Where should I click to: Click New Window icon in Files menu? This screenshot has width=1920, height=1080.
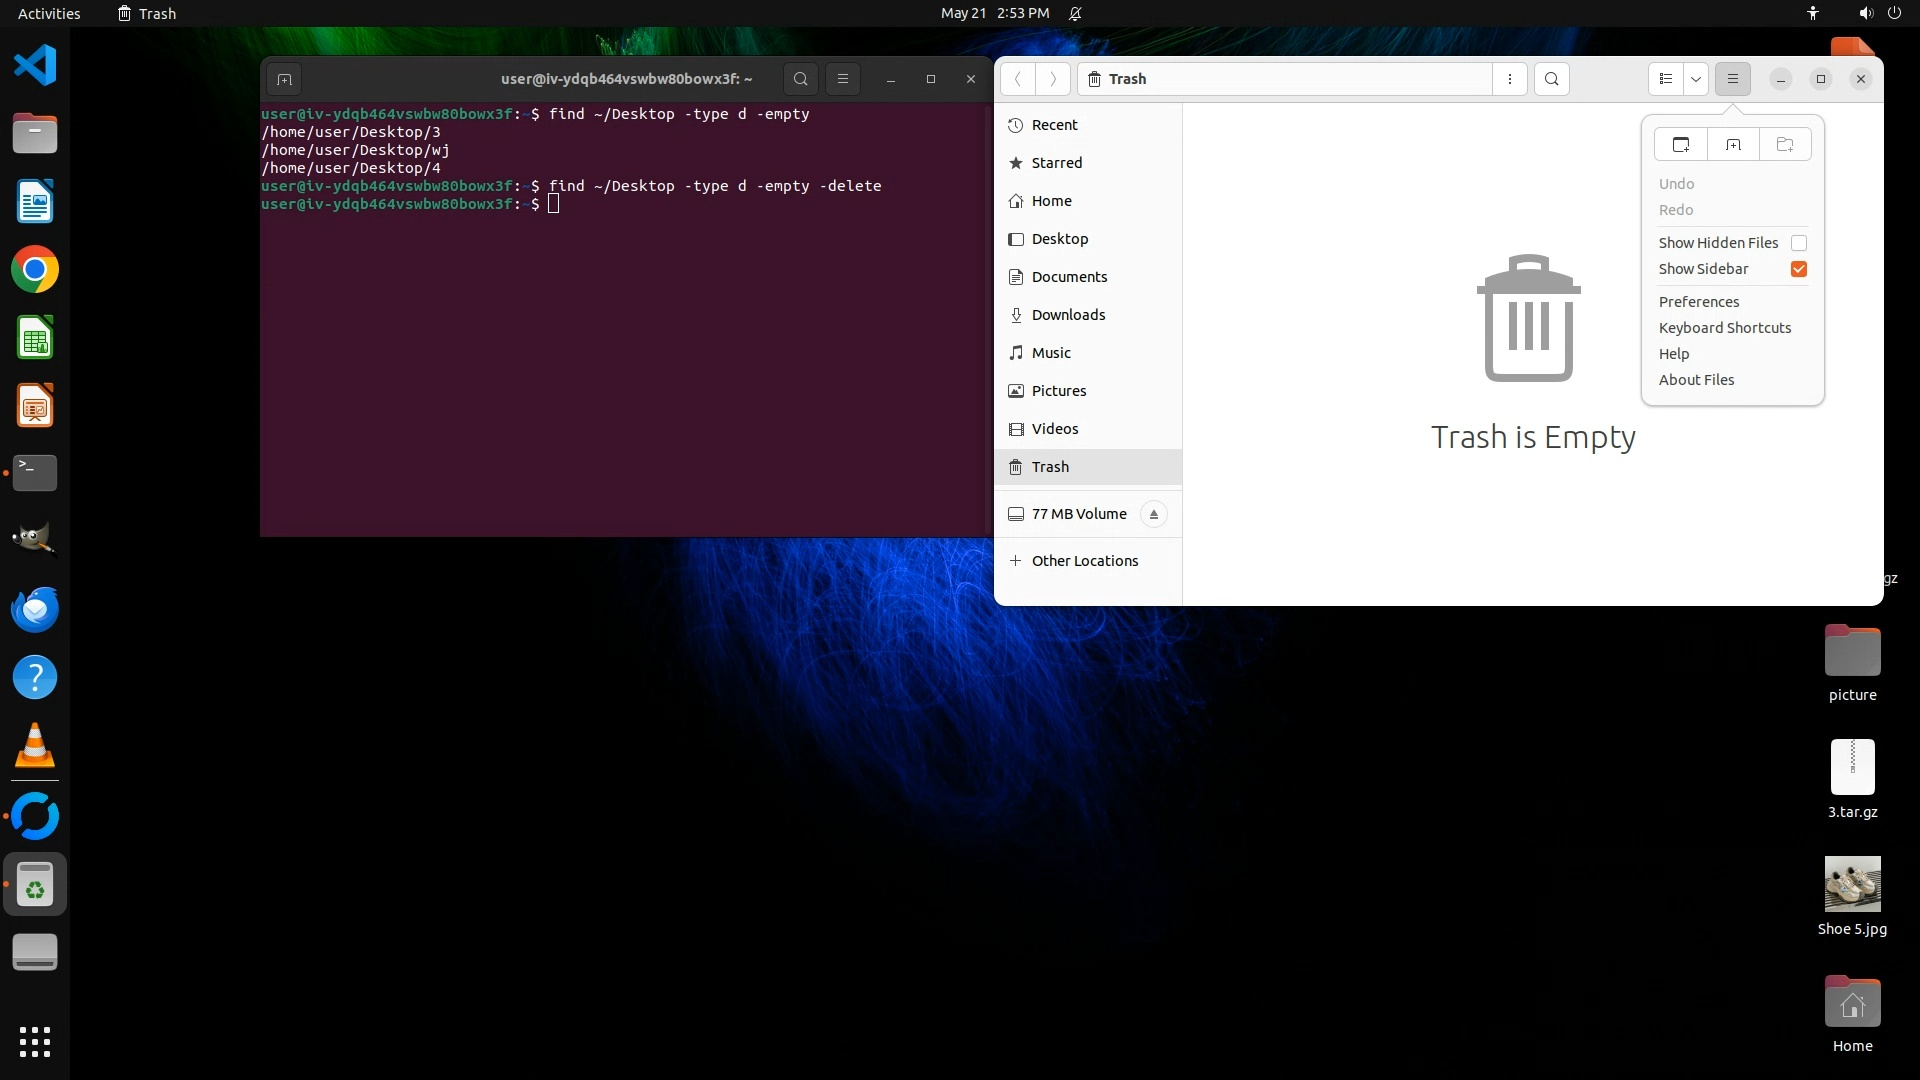tap(1681, 145)
